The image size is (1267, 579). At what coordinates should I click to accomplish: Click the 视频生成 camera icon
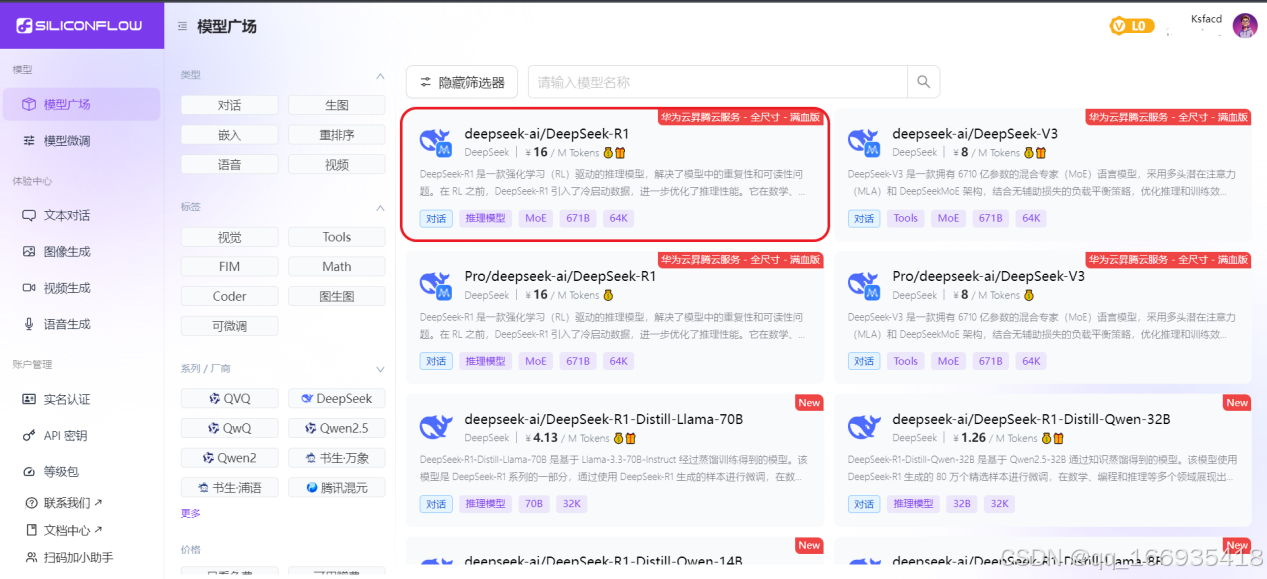[x=29, y=287]
